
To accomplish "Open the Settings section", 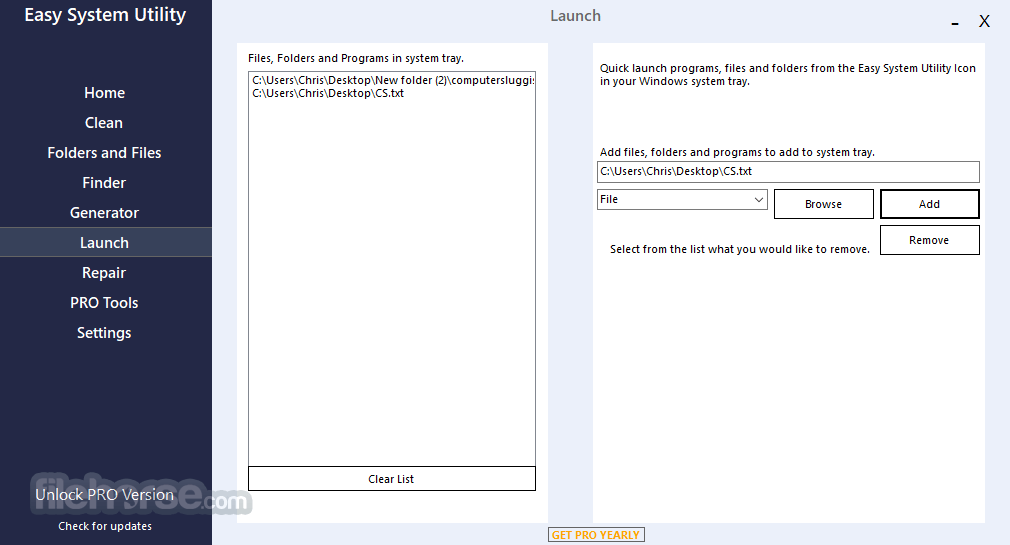I will (x=104, y=333).
